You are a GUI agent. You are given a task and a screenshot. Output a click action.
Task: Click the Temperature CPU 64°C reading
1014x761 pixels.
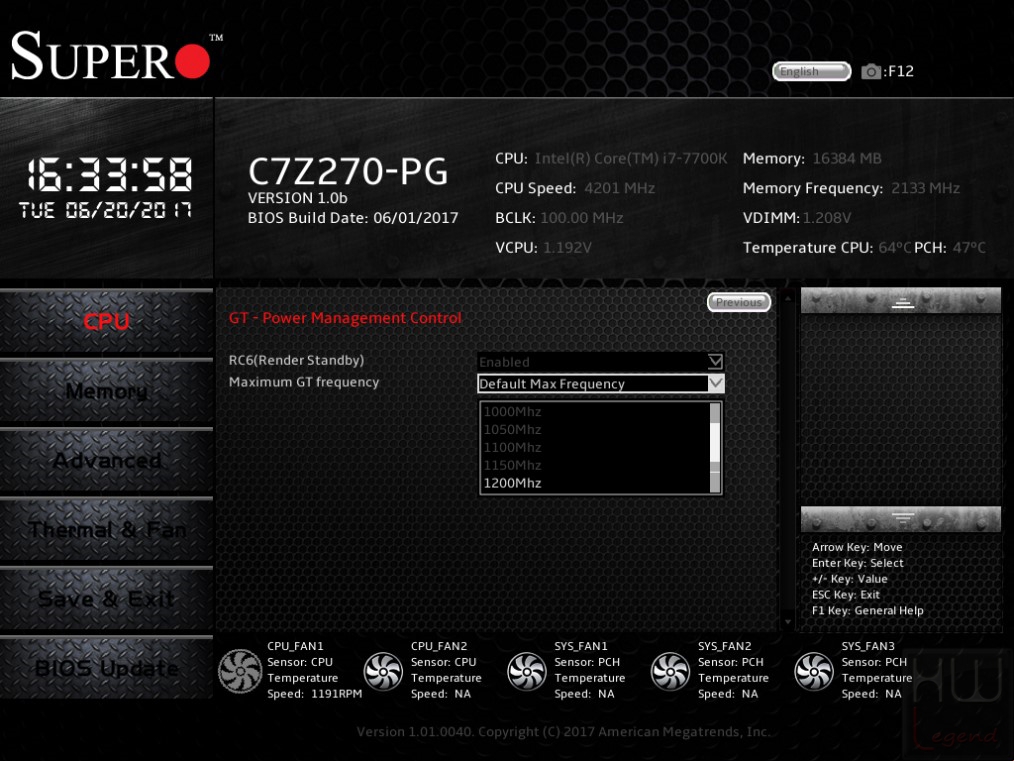pos(894,248)
